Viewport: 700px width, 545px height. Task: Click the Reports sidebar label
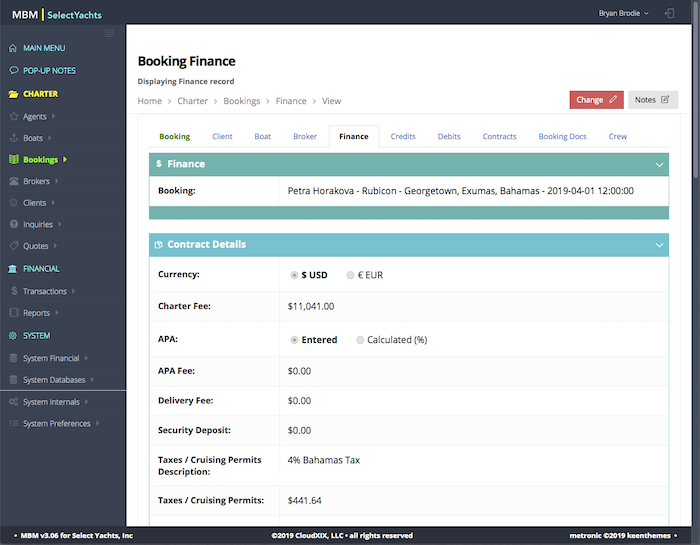coord(37,313)
